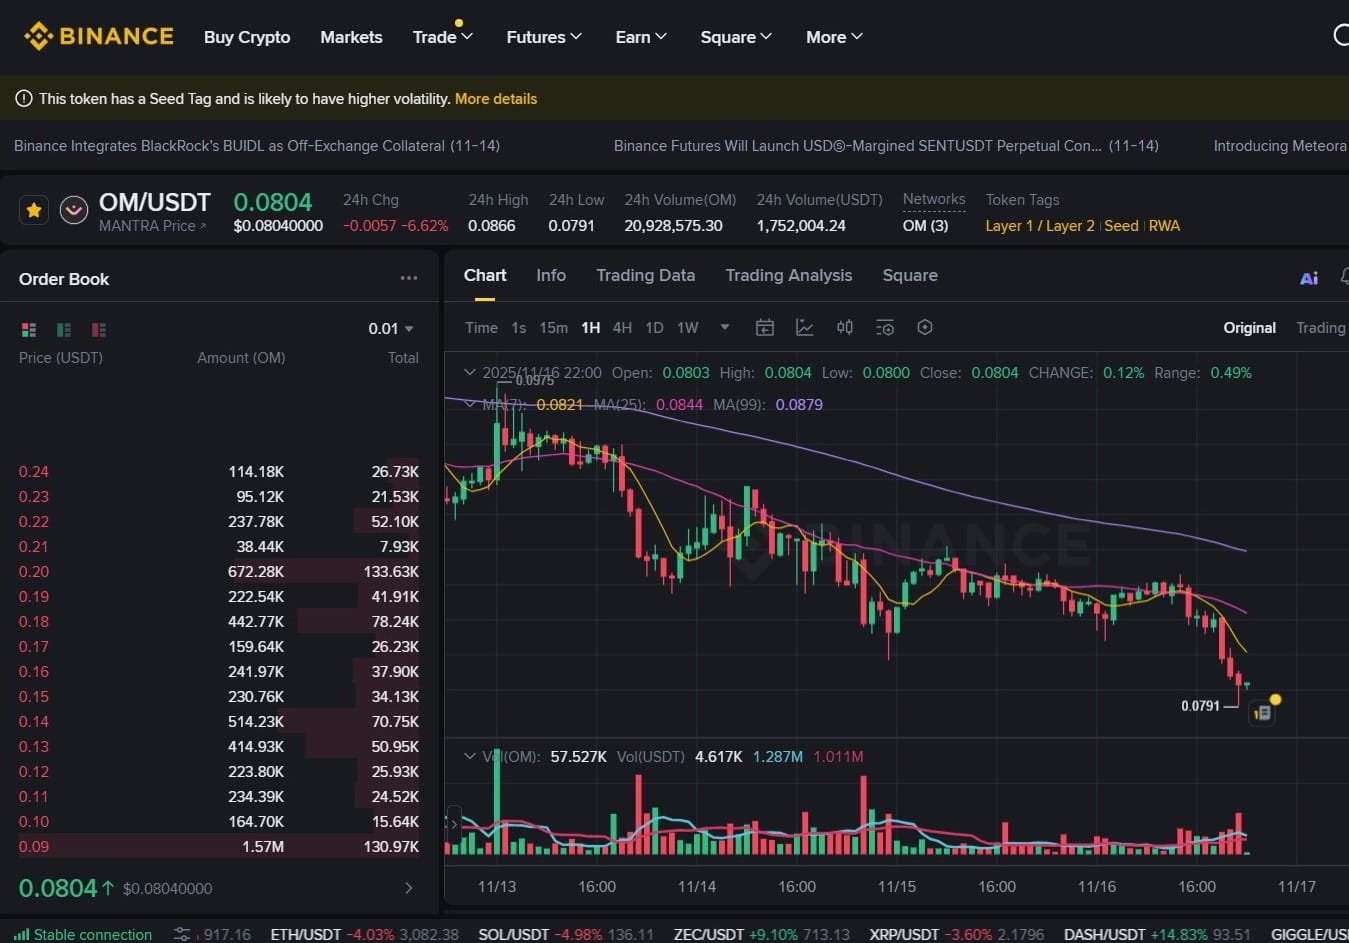Click the info icon in Seed Tag banner

tap(23, 98)
